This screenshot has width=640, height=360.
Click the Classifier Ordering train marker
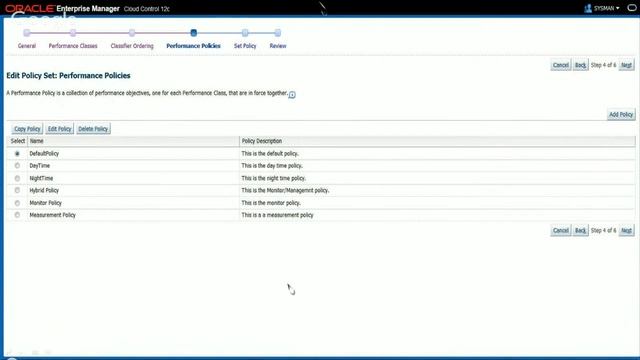point(132,33)
